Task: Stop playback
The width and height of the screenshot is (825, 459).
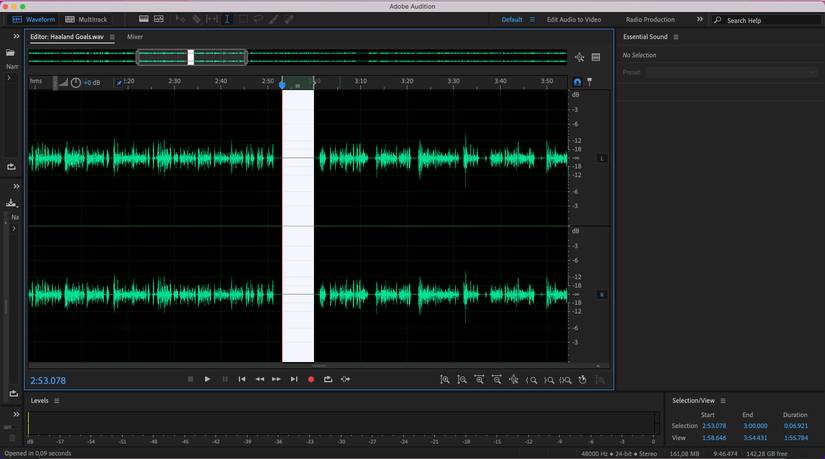Action: 190,379
